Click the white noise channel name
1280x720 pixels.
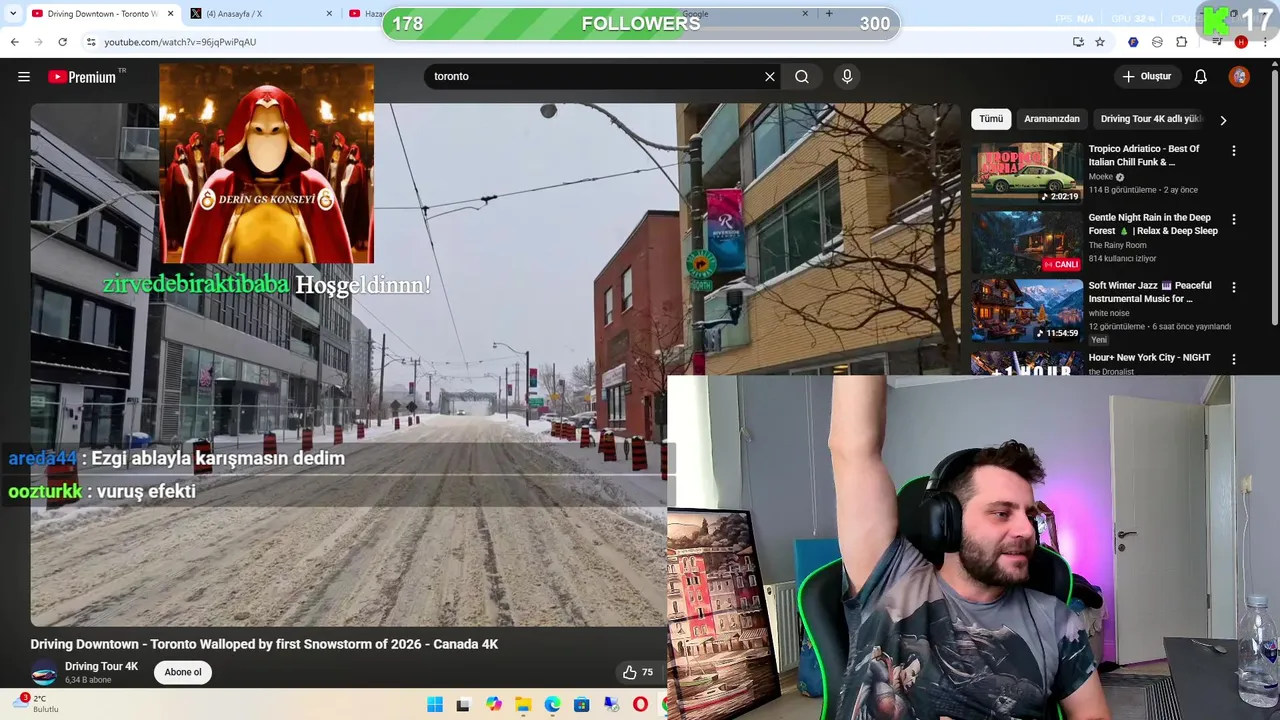(x=1108, y=313)
